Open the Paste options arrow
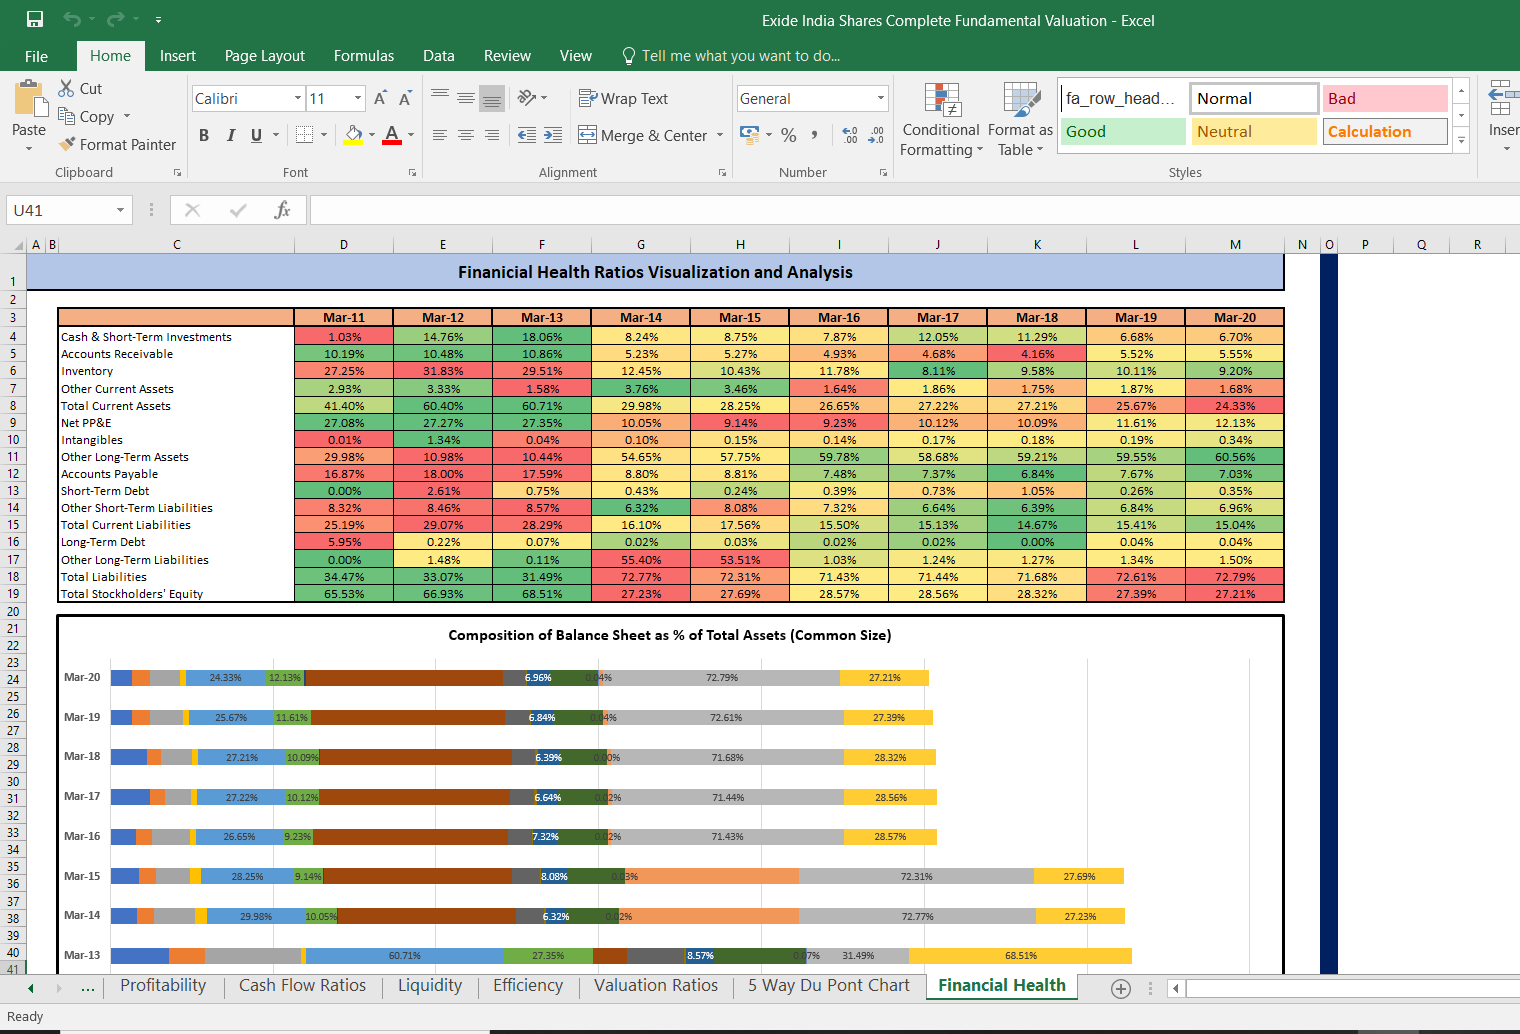The image size is (1520, 1034). [29, 148]
